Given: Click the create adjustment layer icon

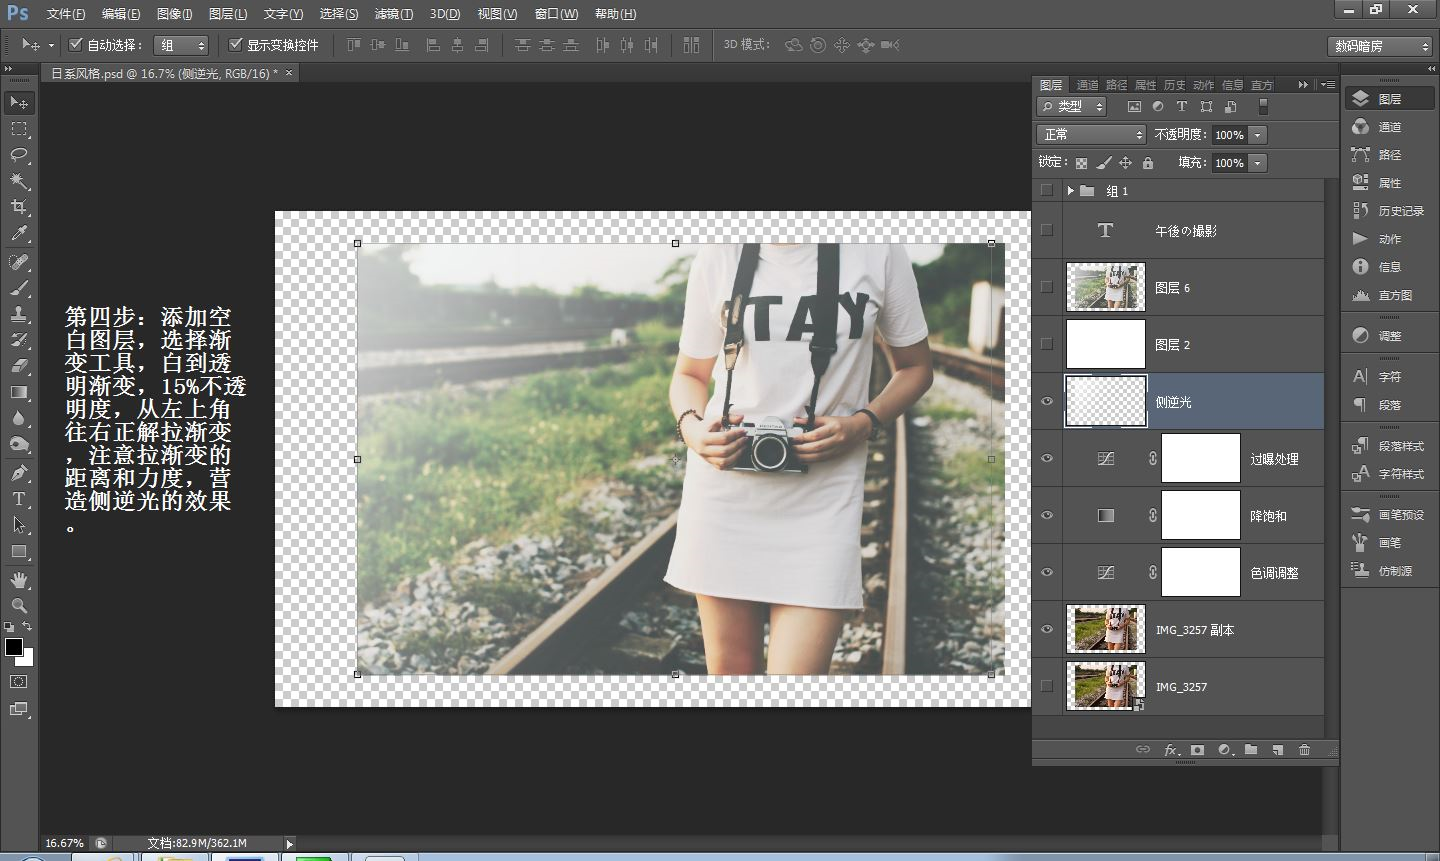Looking at the screenshot, I should point(1224,750).
